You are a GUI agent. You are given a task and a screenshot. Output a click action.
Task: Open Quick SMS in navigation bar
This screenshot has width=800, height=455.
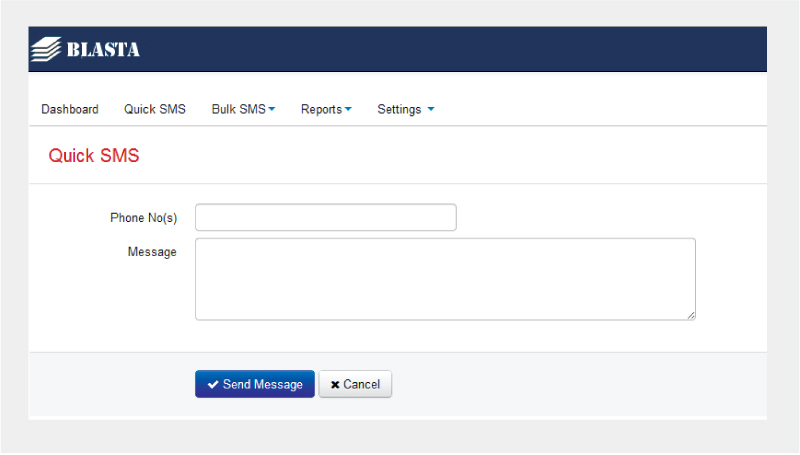point(155,109)
